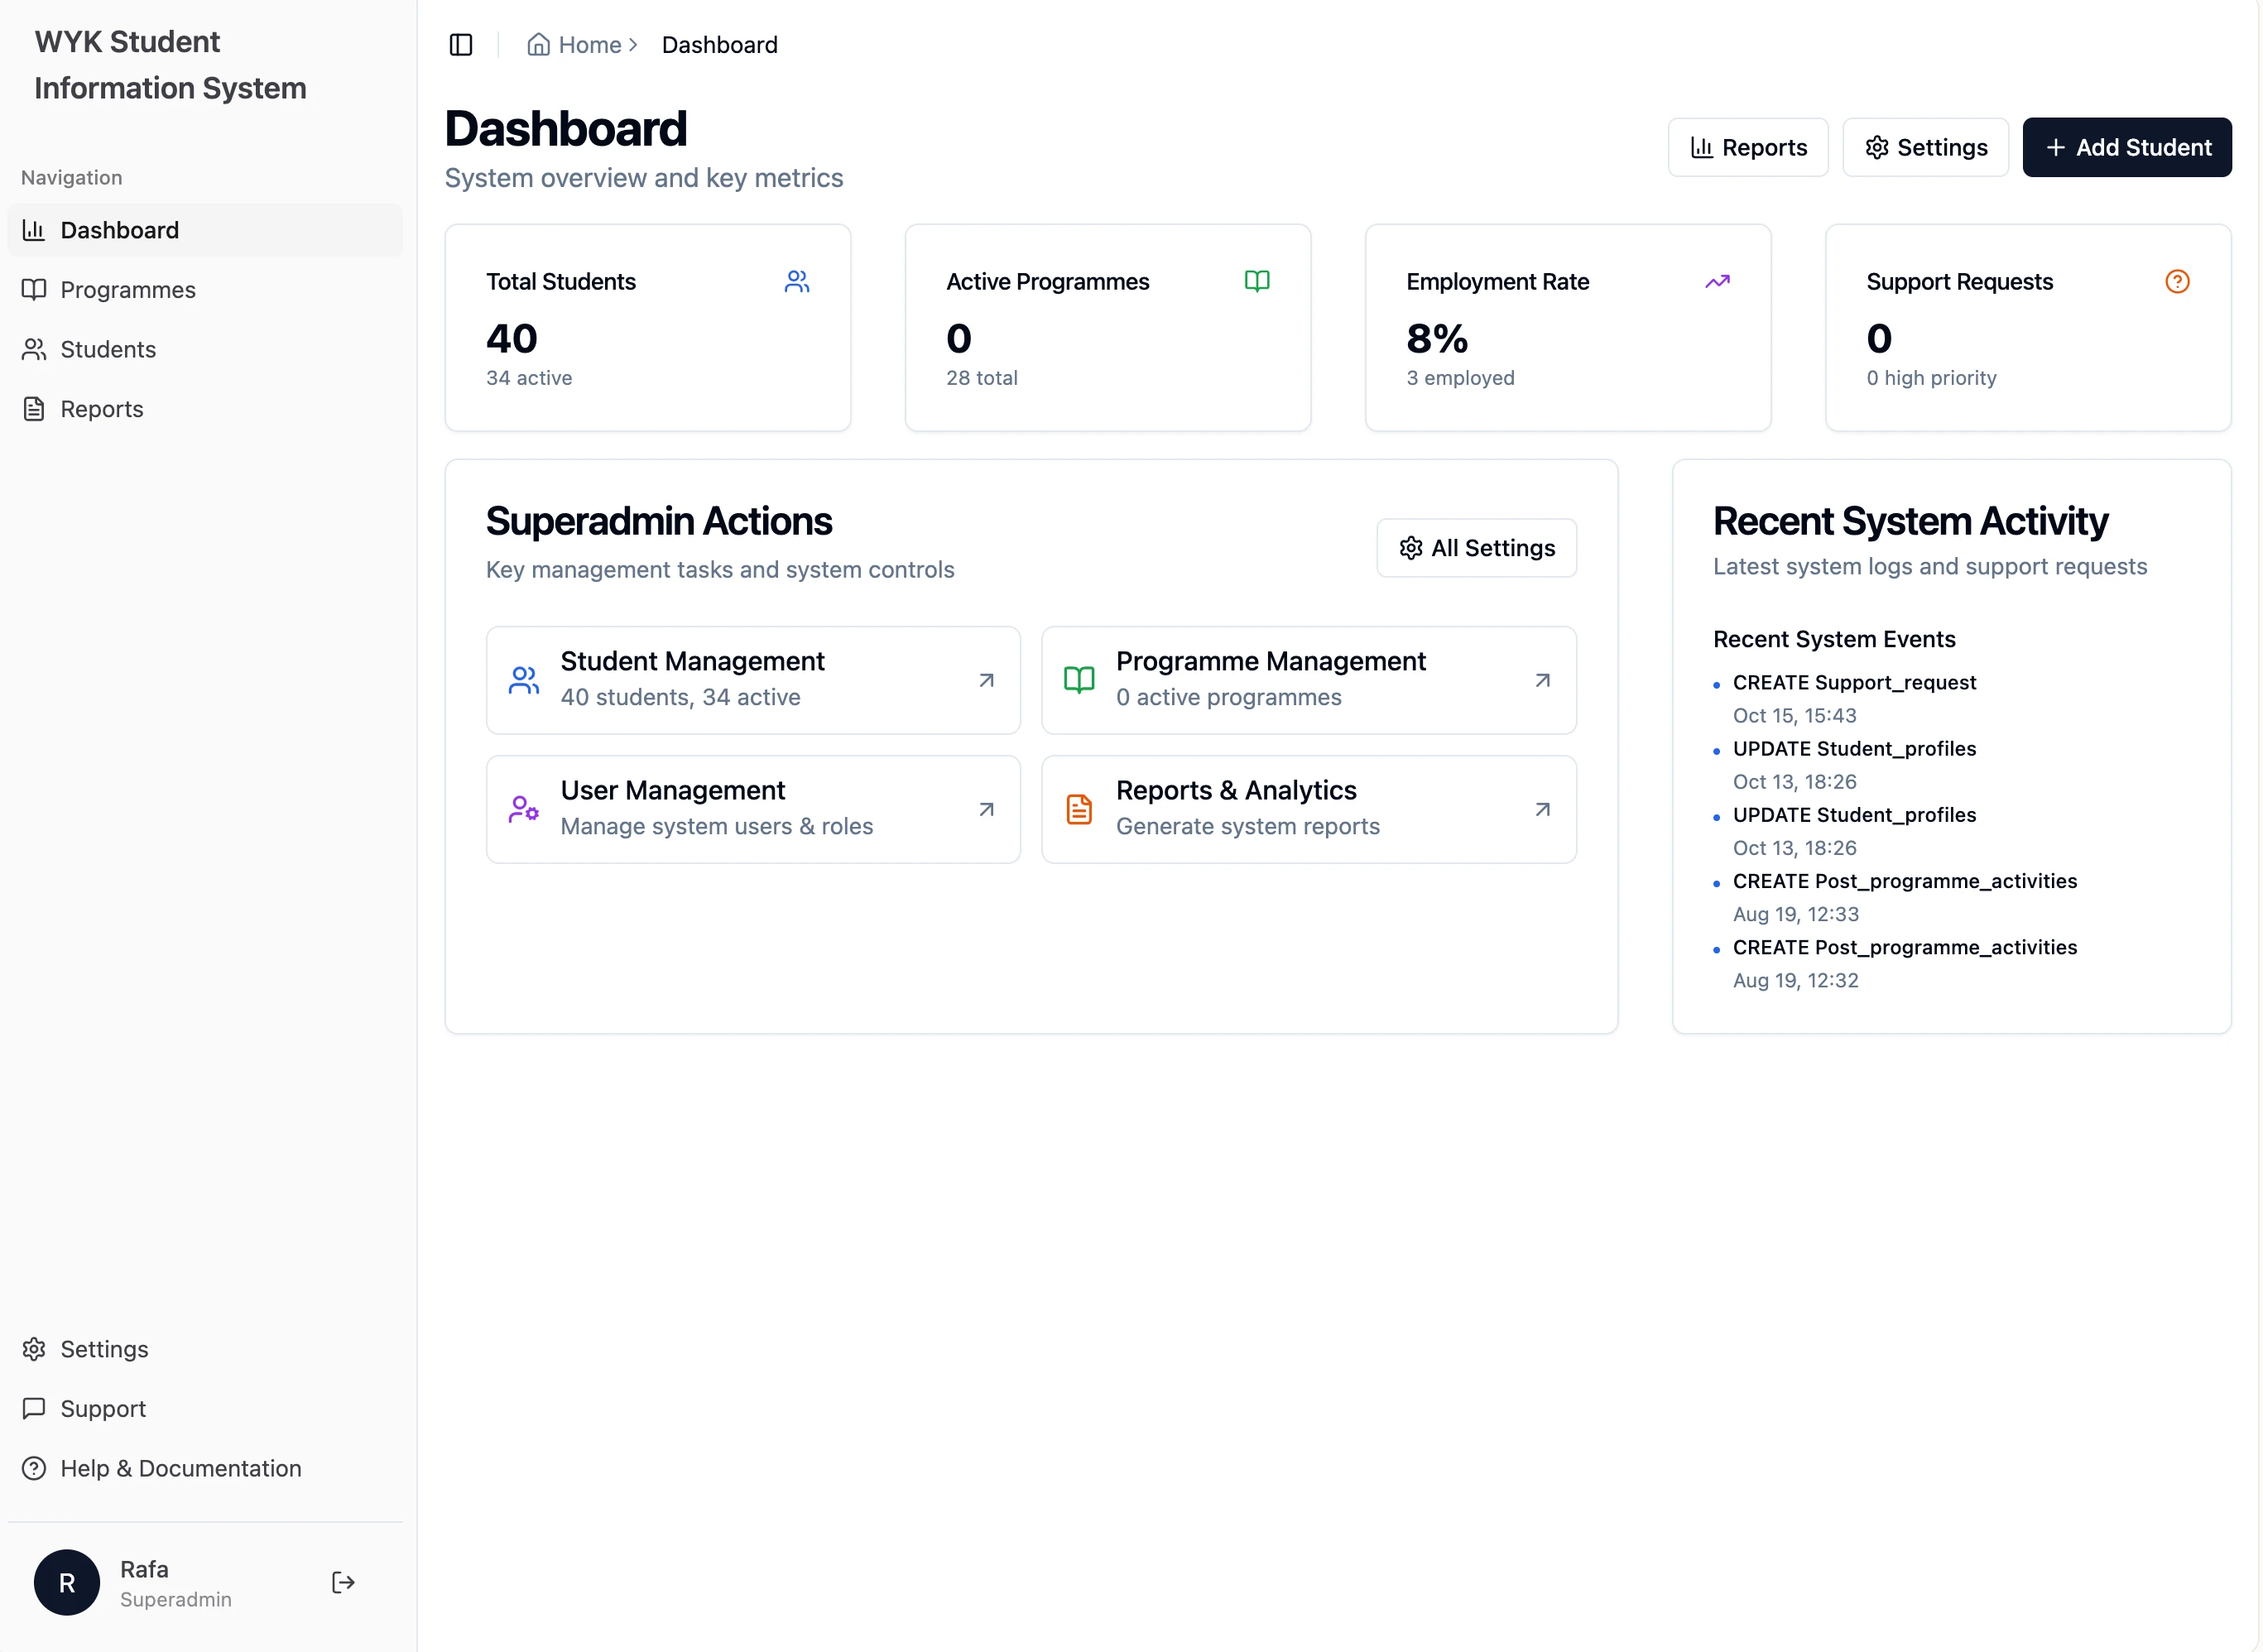The image size is (2263, 1652).
Task: Go to Students in the sidebar
Action: coord(108,349)
